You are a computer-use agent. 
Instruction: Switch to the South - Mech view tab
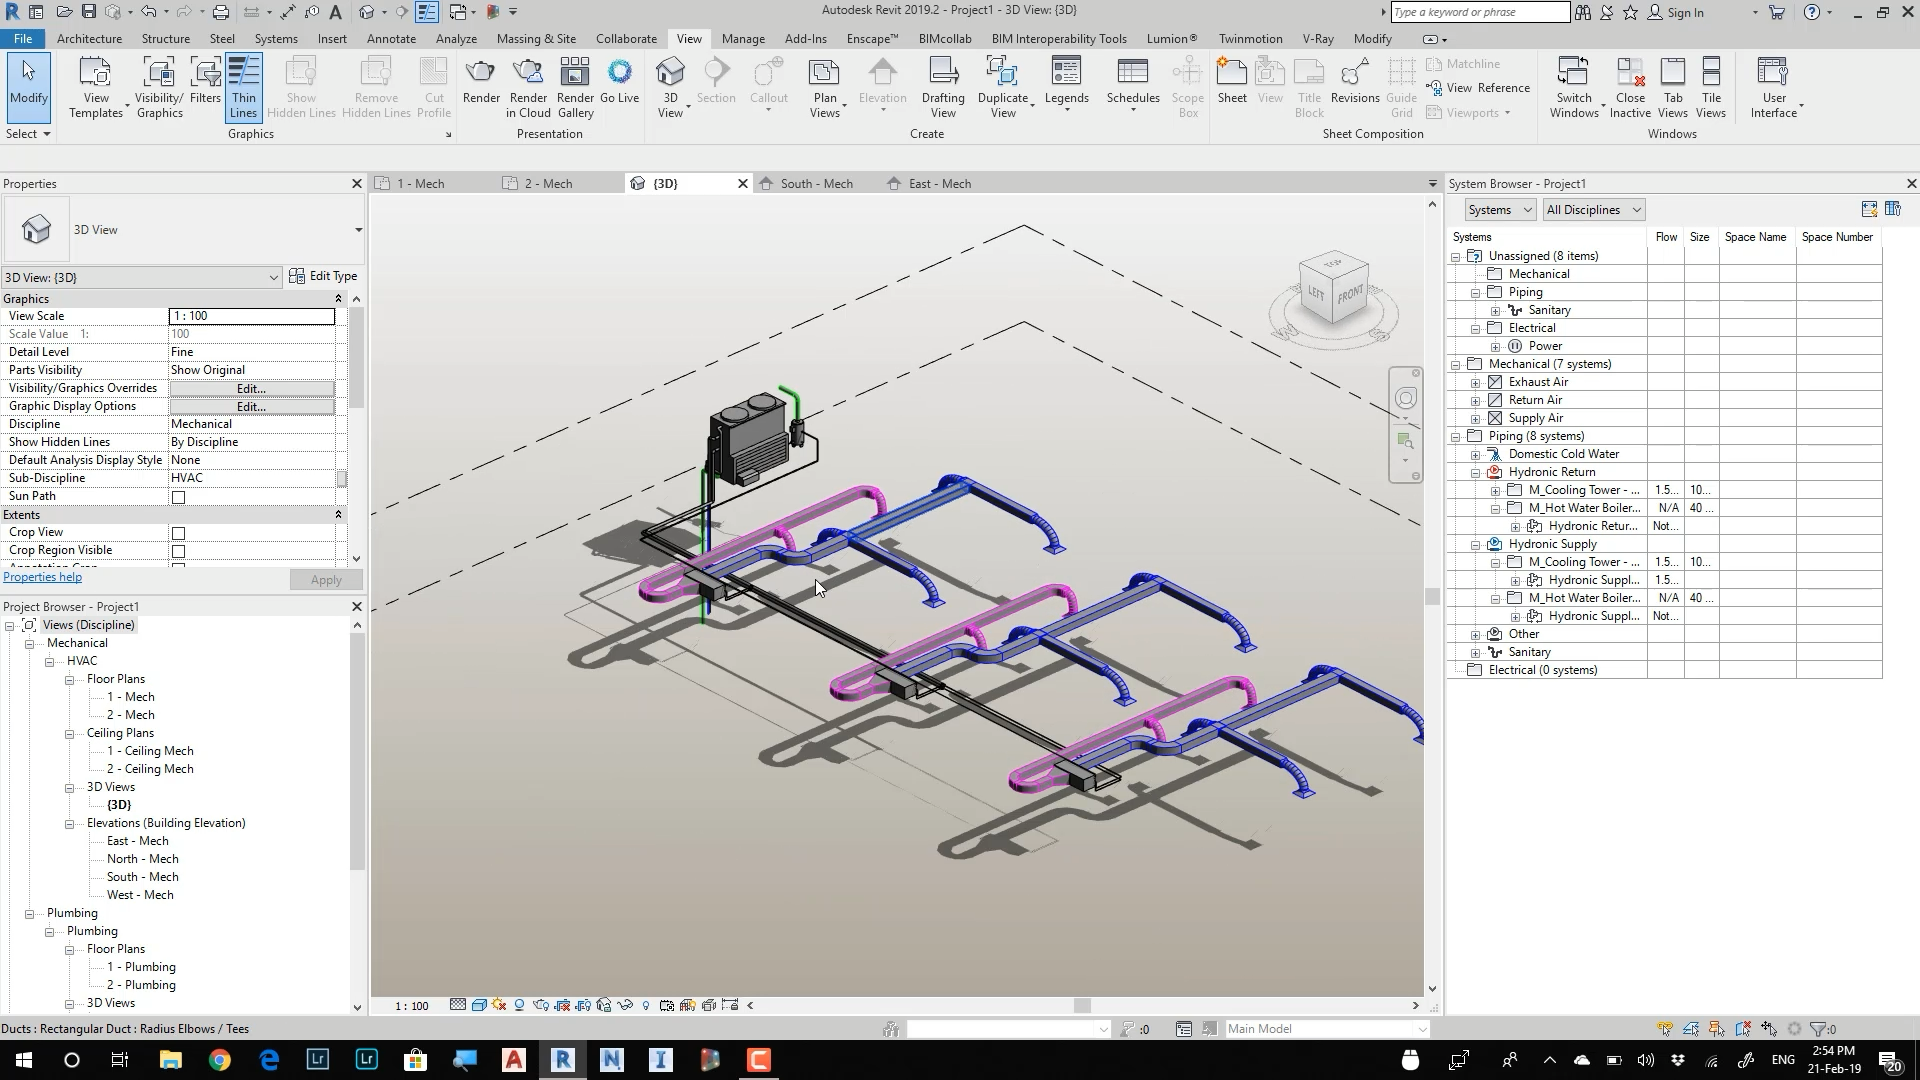click(816, 184)
